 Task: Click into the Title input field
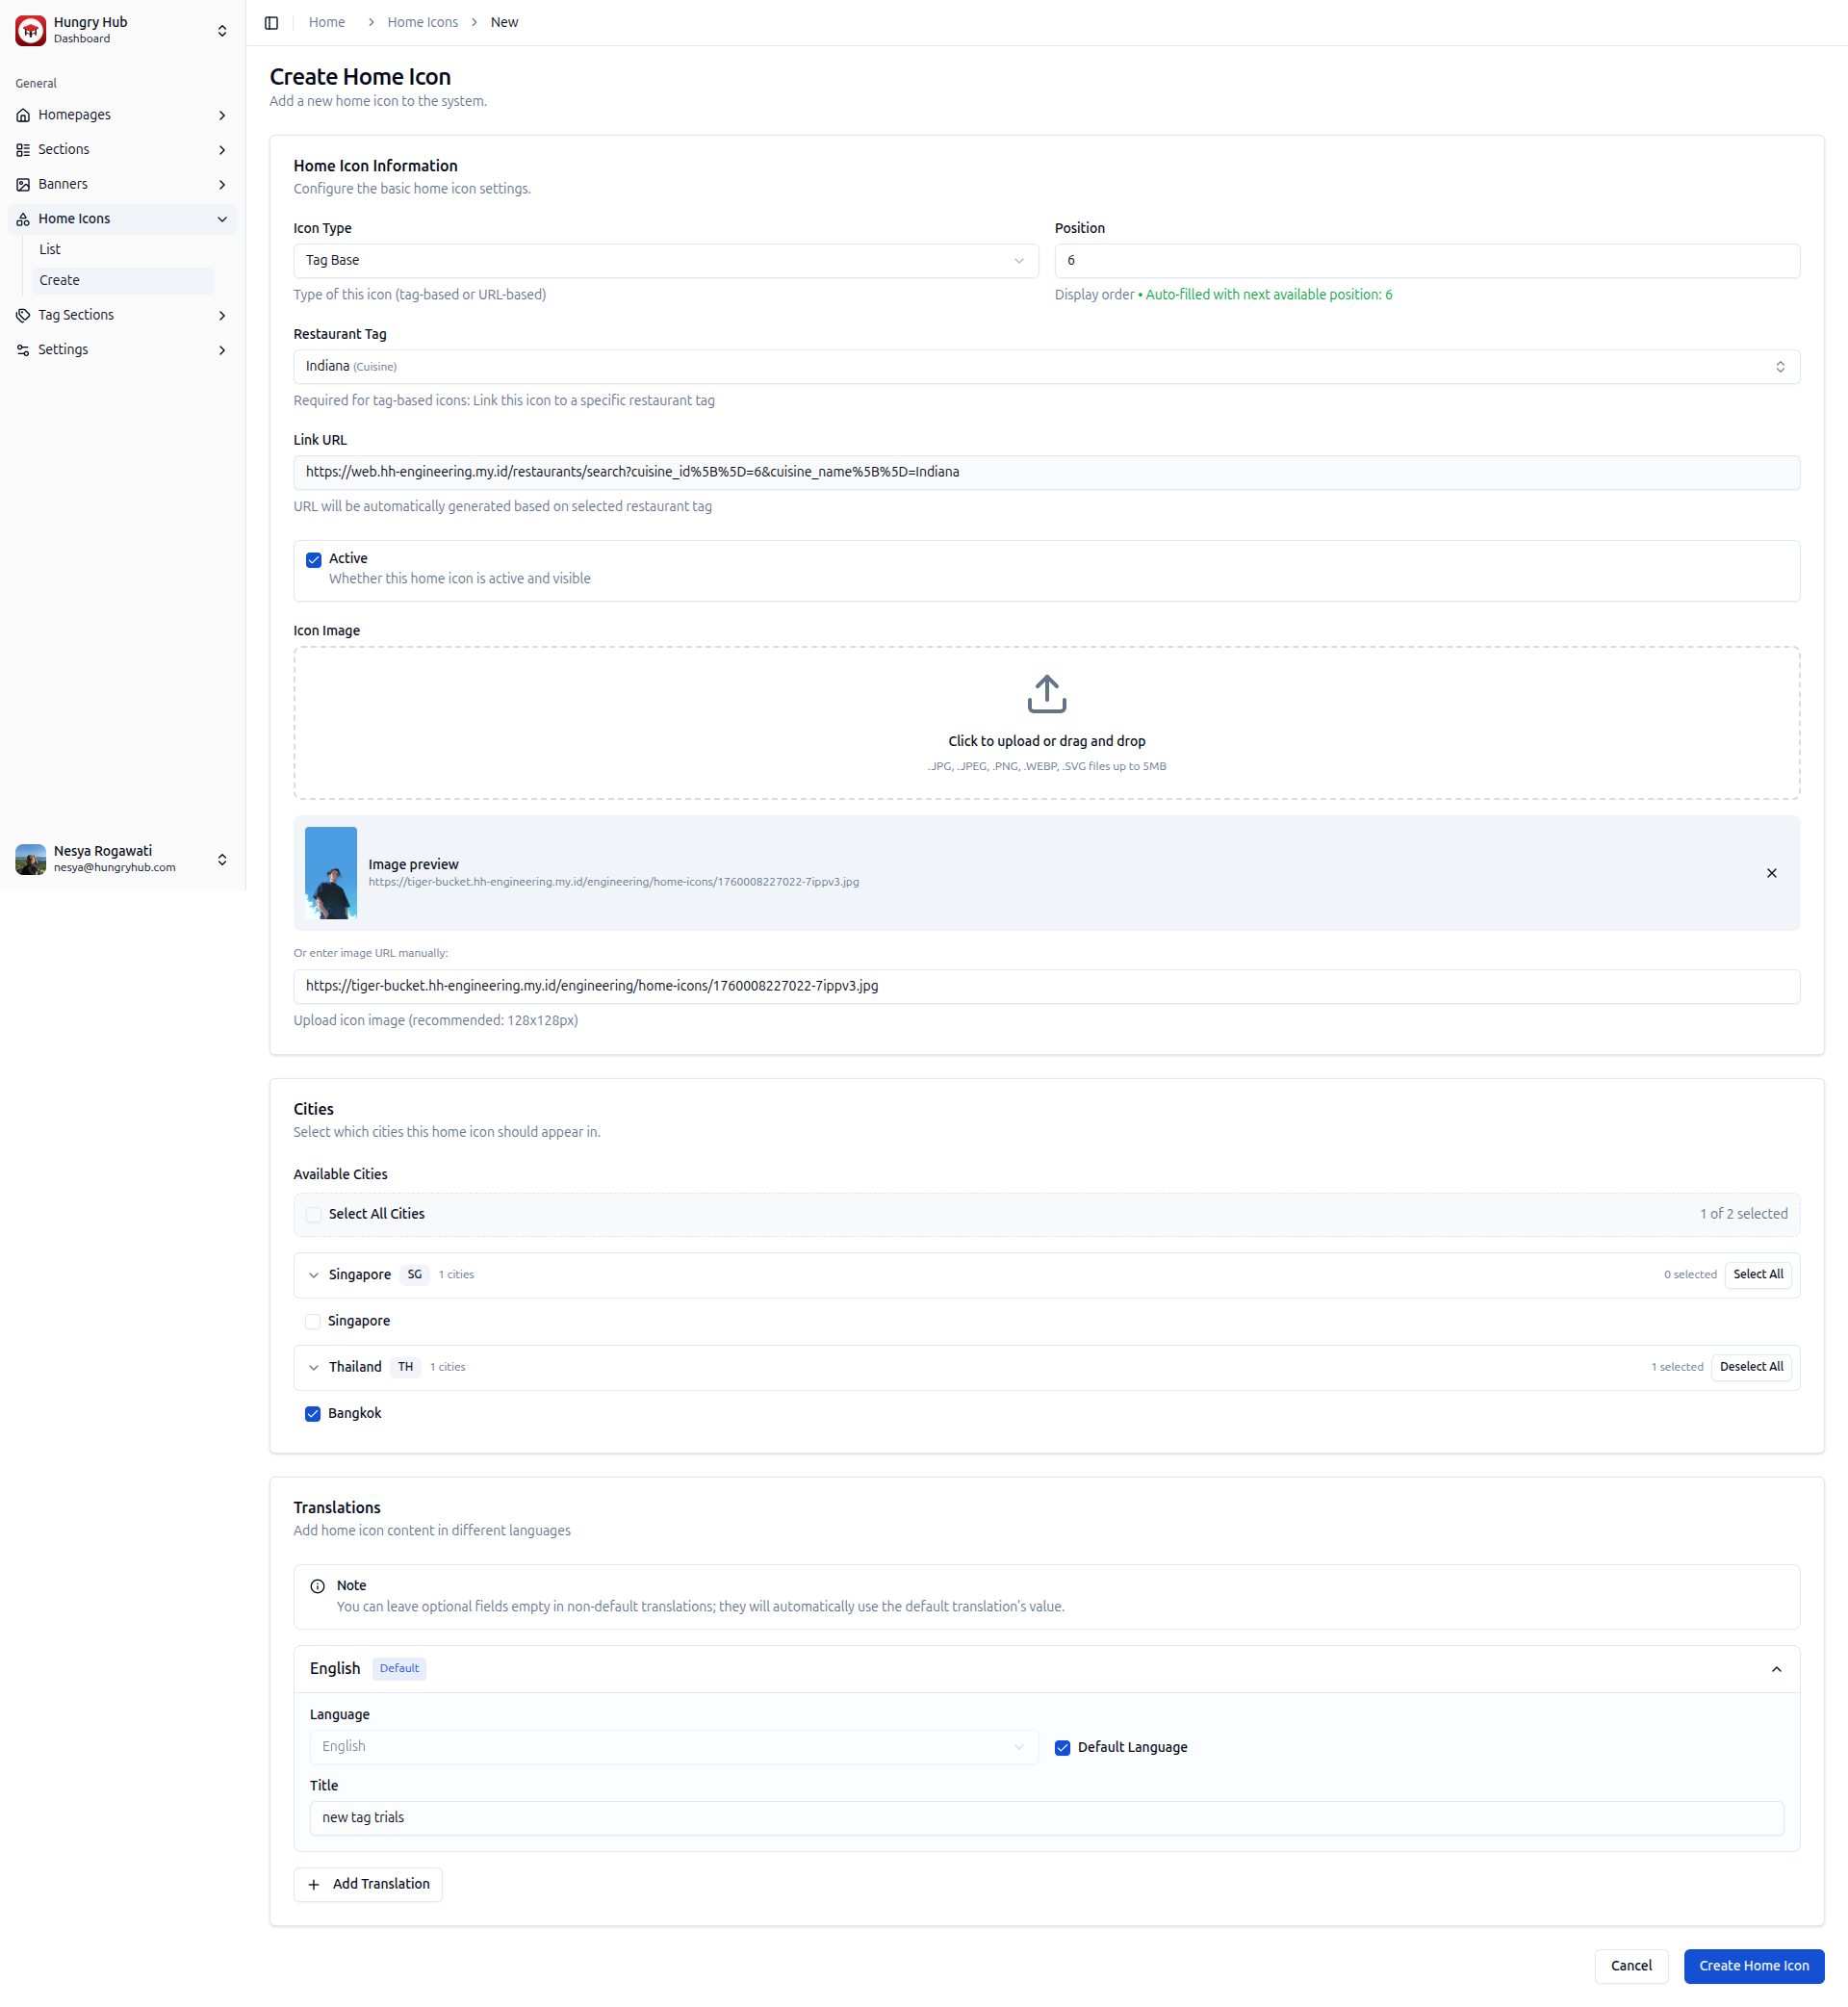click(x=1045, y=1817)
